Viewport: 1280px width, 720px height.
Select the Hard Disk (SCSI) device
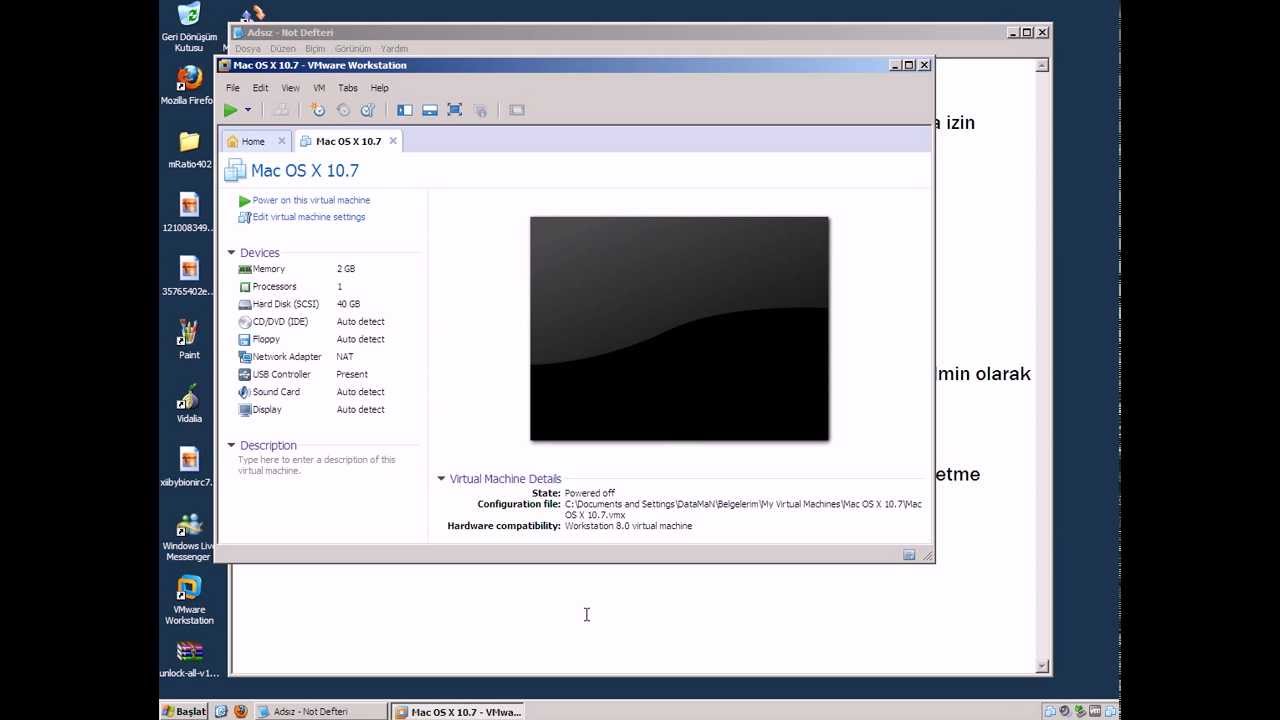click(312, 304)
